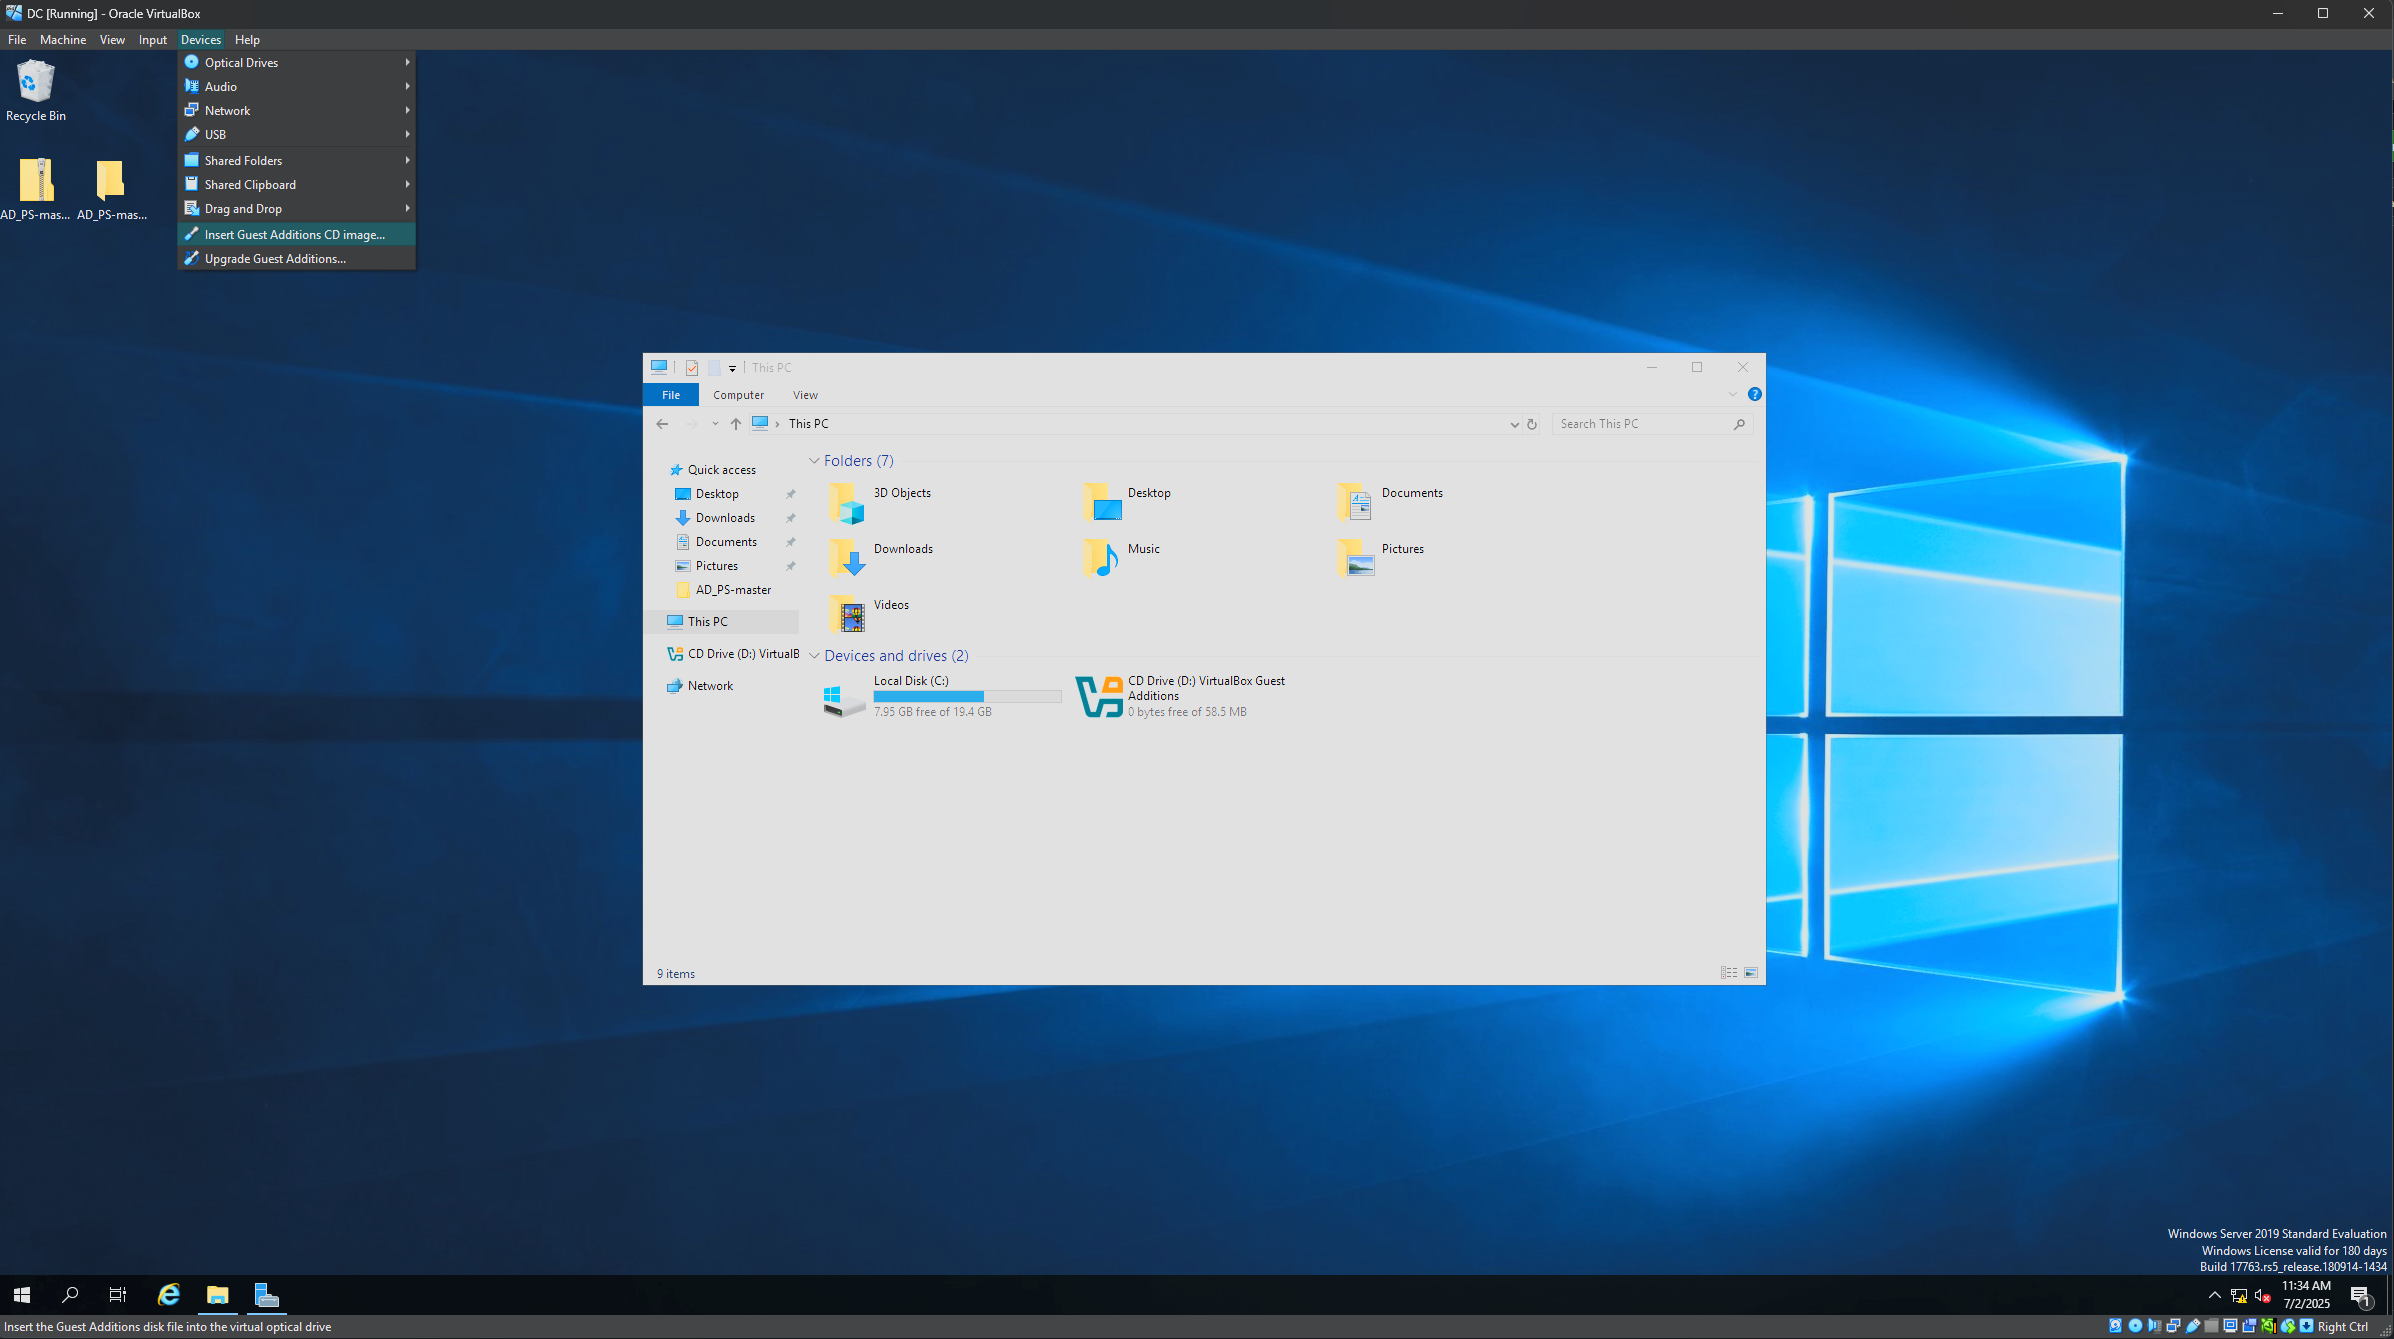Expand the Explorer ribbon chevron
The width and height of the screenshot is (2394, 1339).
pyautogui.click(x=1733, y=395)
